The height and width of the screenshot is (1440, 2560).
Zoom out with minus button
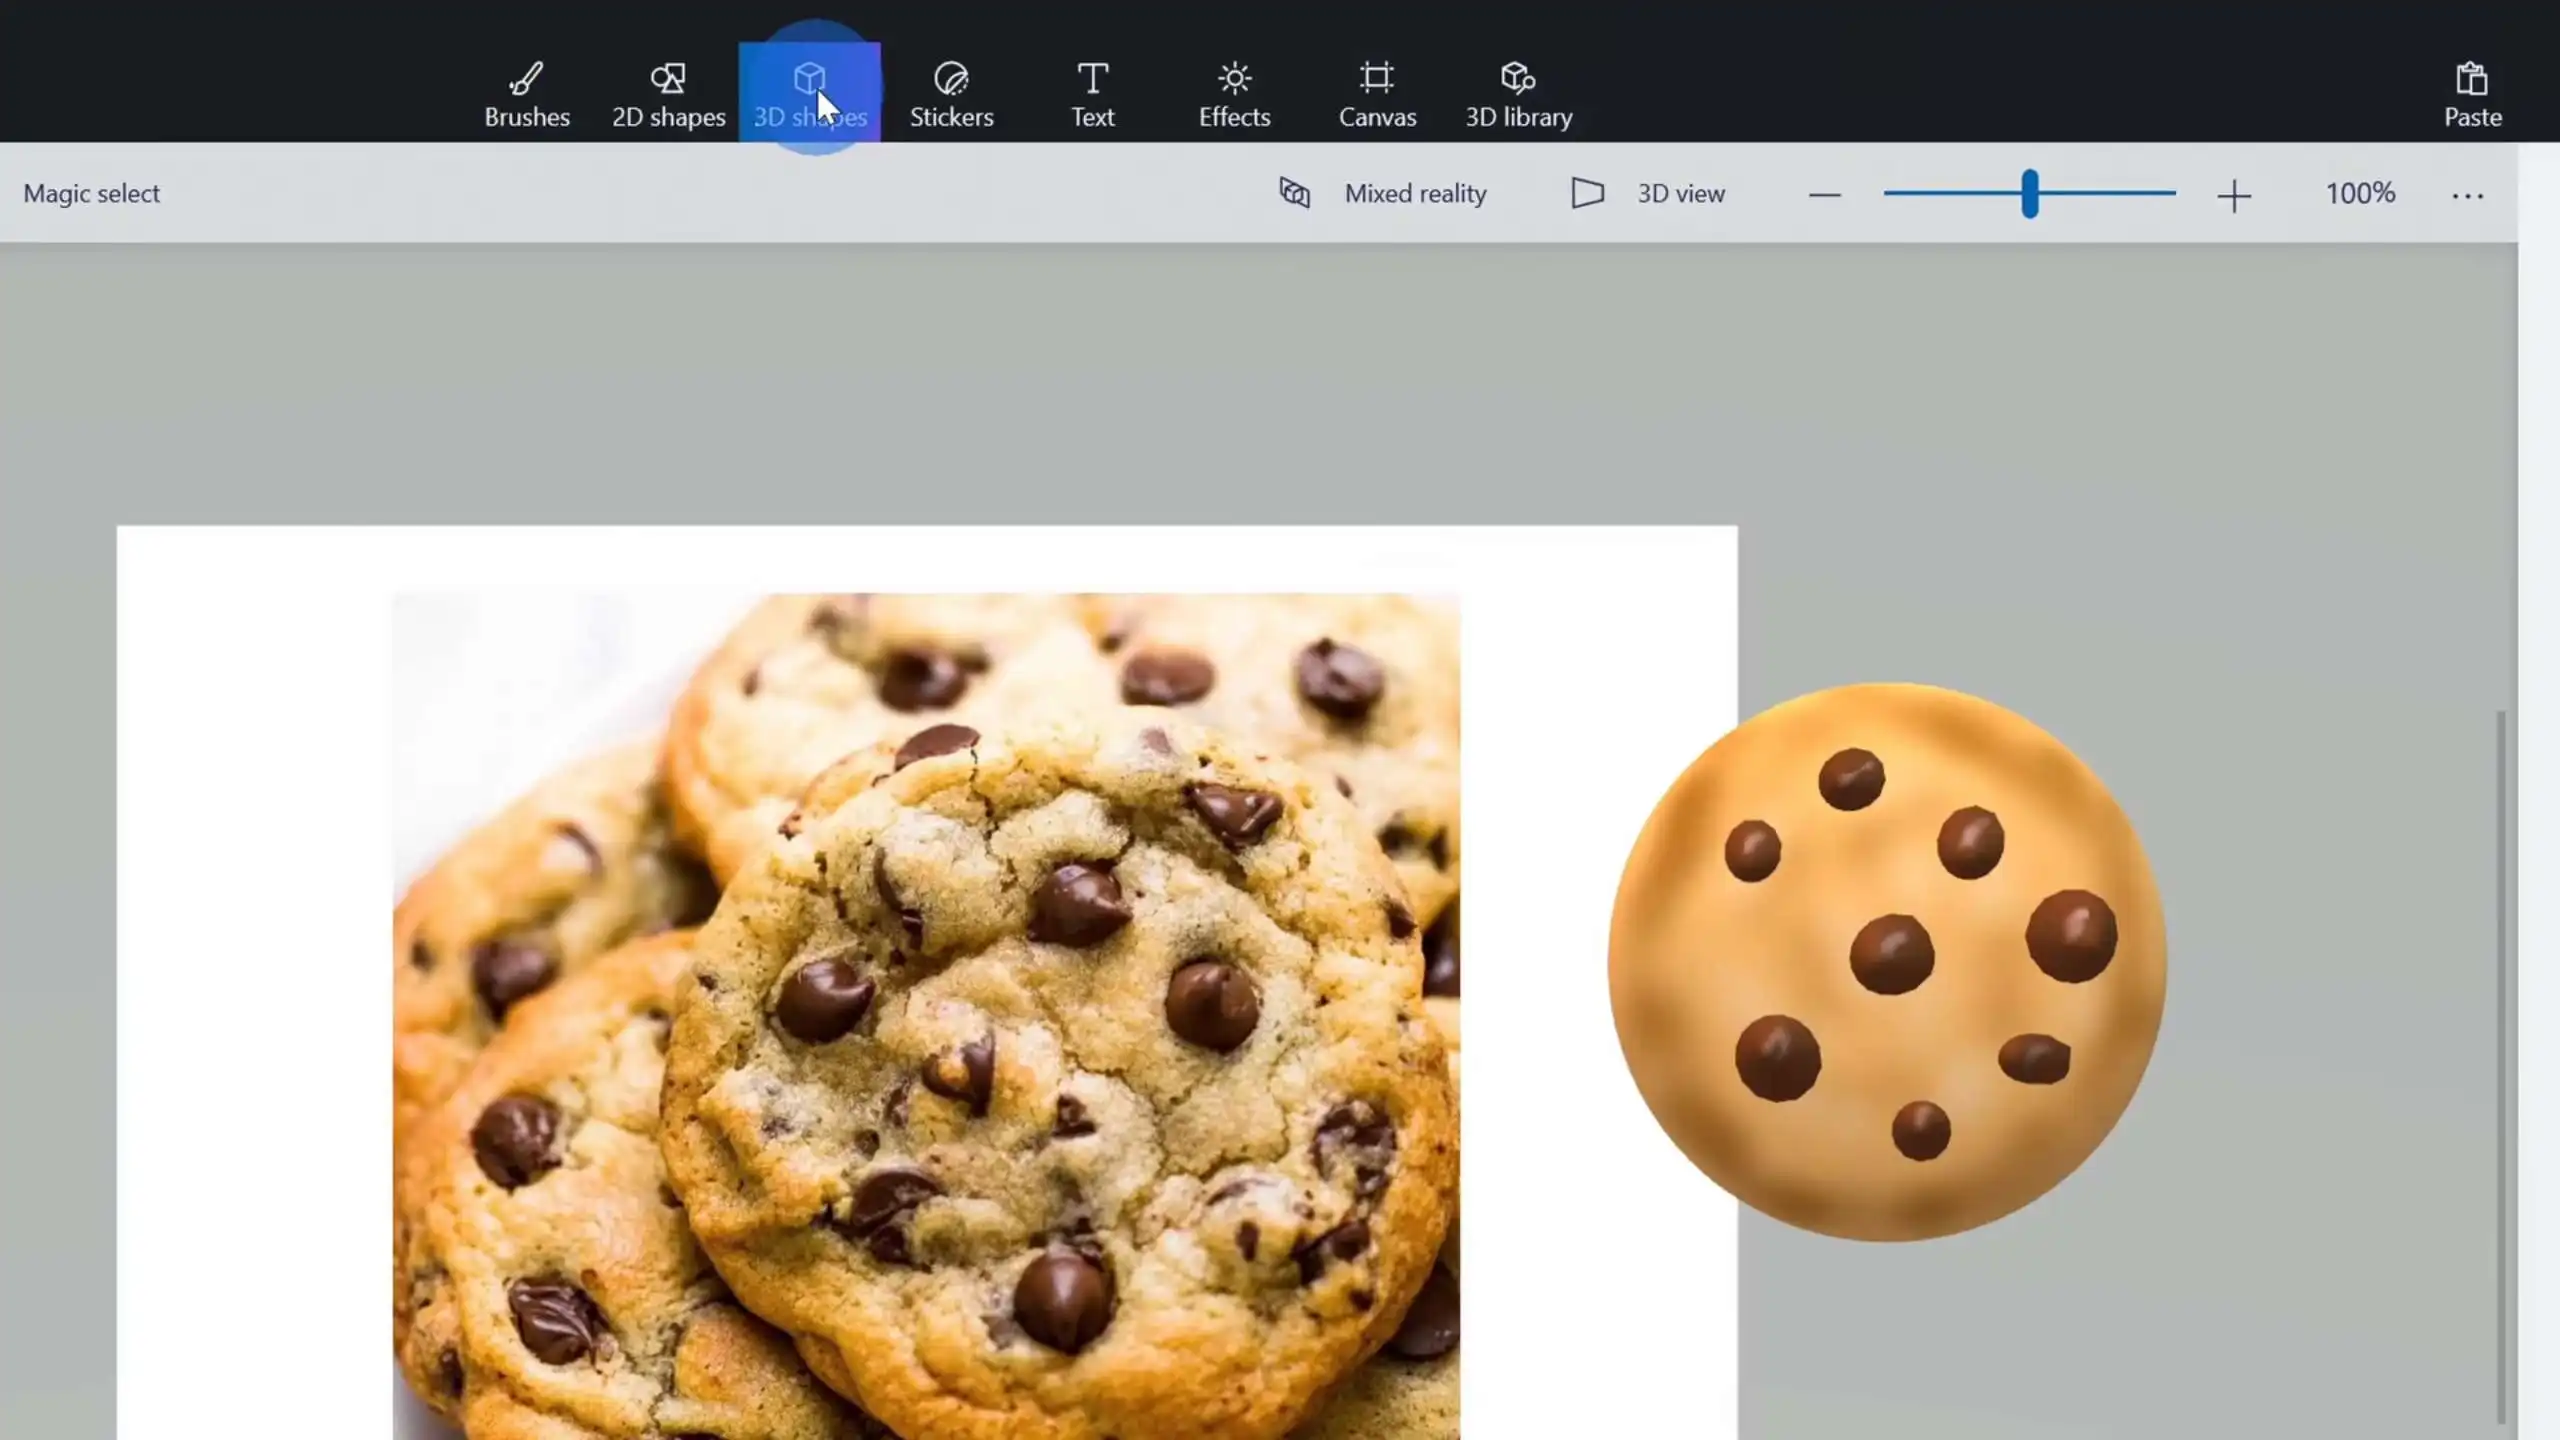(x=1824, y=195)
